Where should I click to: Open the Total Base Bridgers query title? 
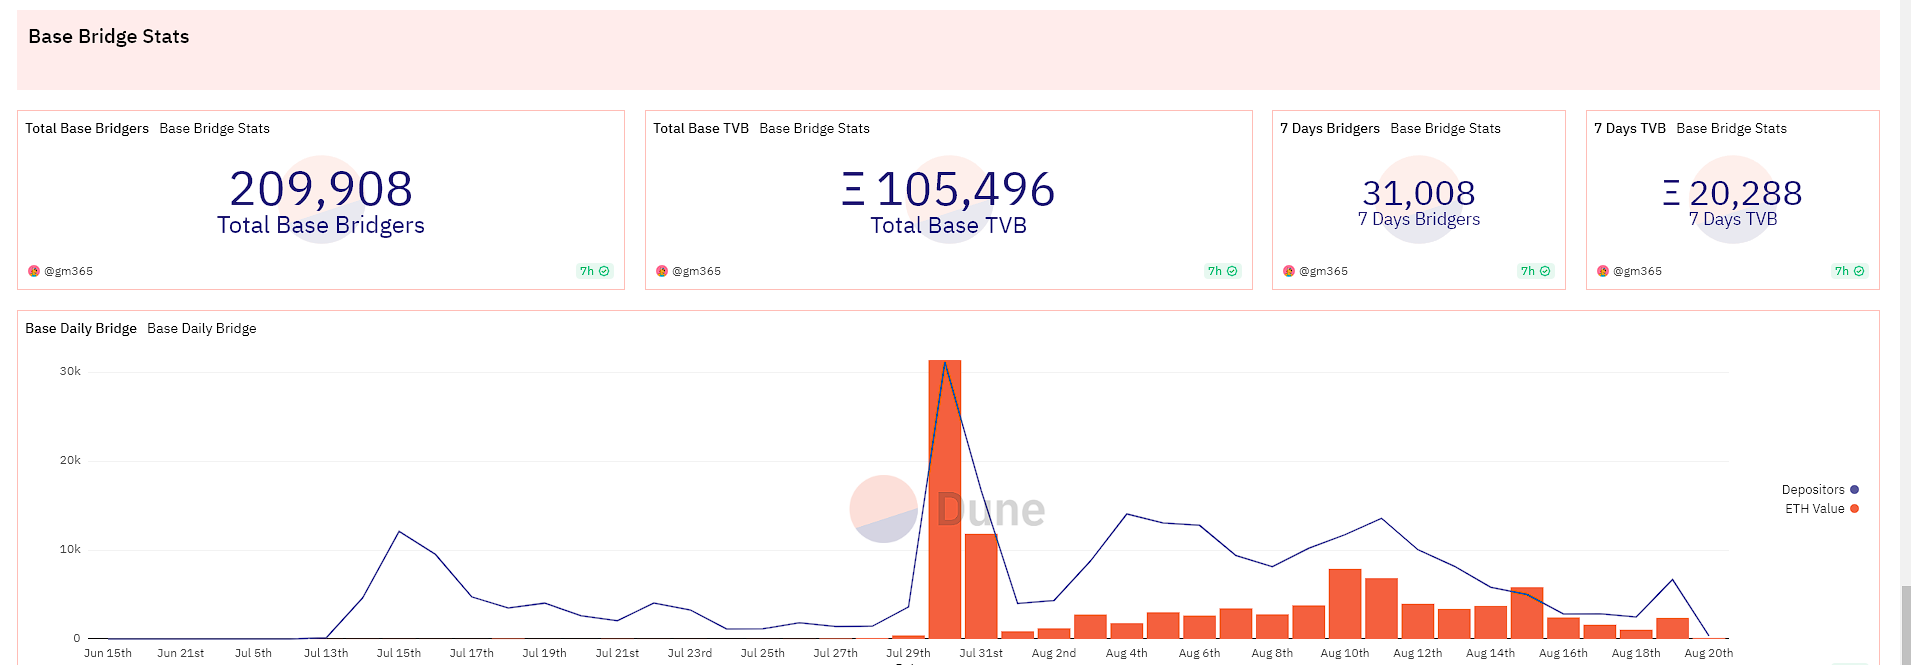pyautogui.click(x=87, y=128)
